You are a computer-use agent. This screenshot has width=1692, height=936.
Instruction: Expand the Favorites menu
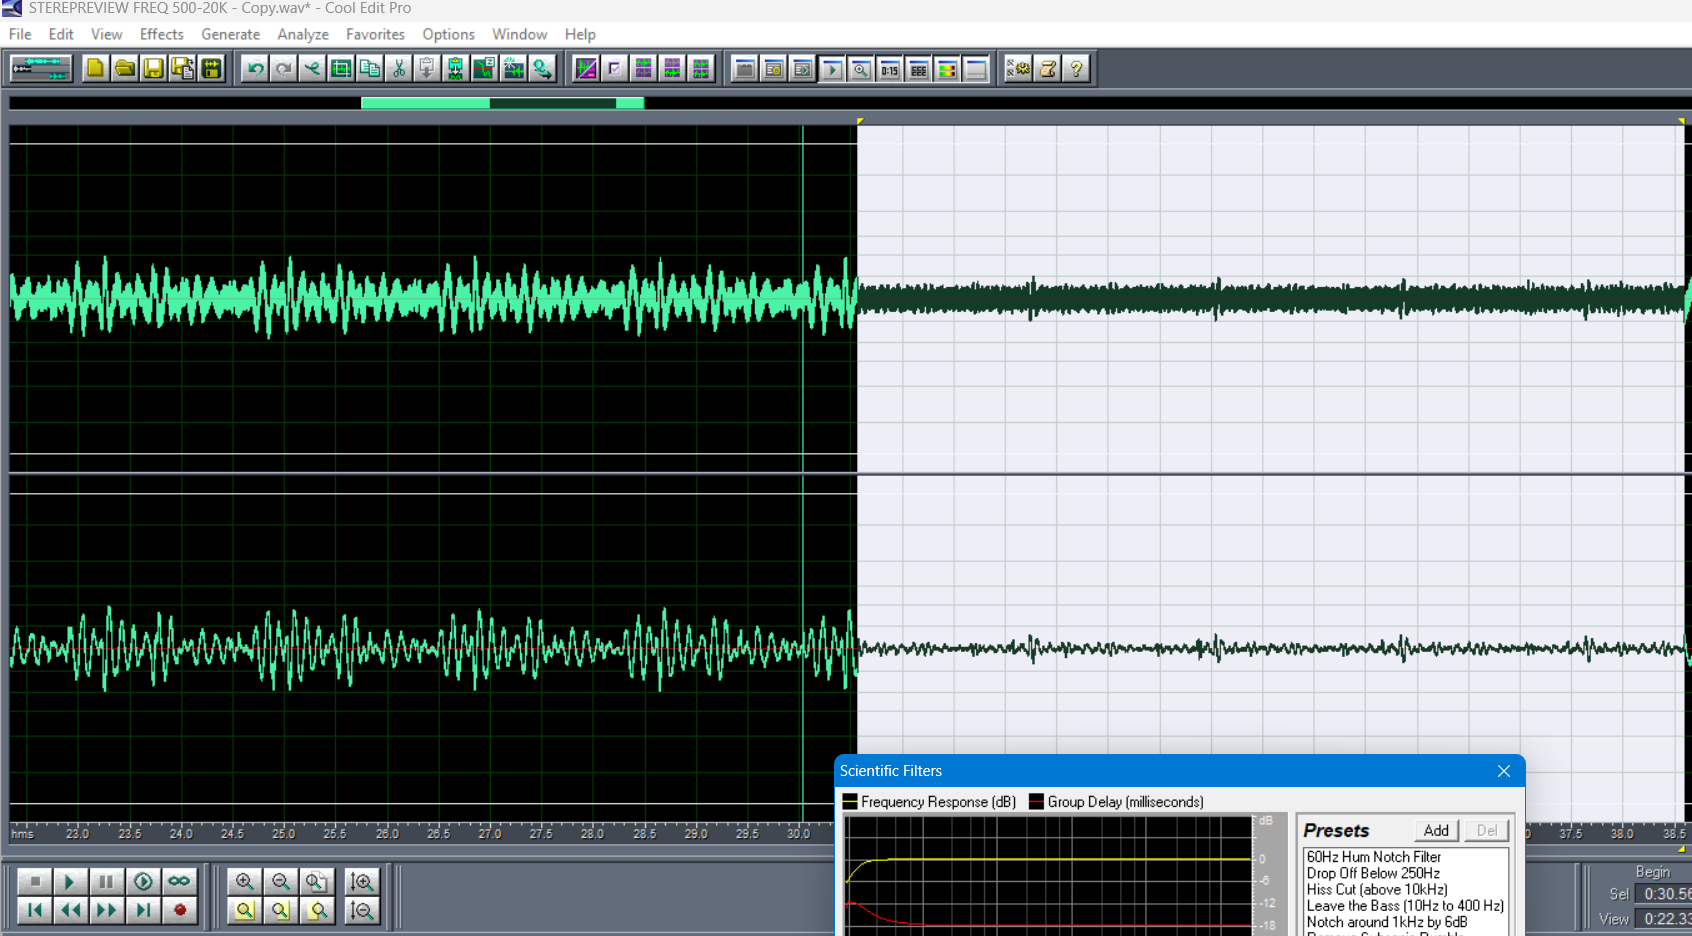pyautogui.click(x=375, y=34)
